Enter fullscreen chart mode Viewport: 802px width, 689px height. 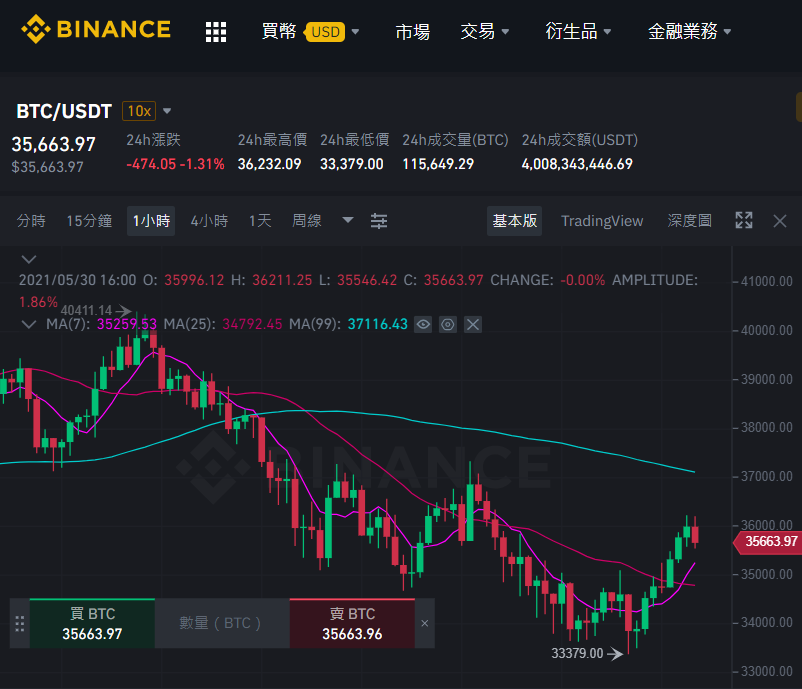pos(744,220)
